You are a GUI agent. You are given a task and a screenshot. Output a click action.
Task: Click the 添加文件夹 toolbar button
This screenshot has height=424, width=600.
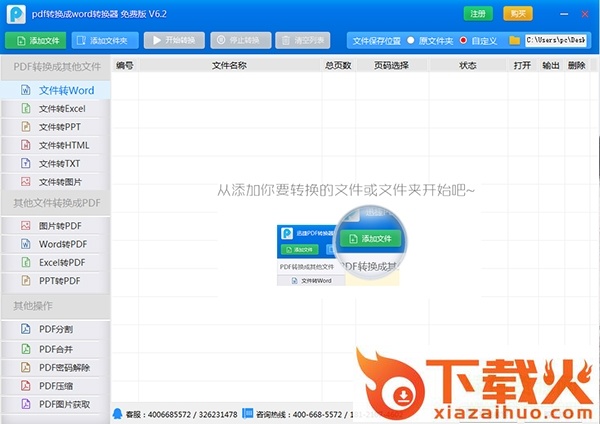[x=105, y=41]
